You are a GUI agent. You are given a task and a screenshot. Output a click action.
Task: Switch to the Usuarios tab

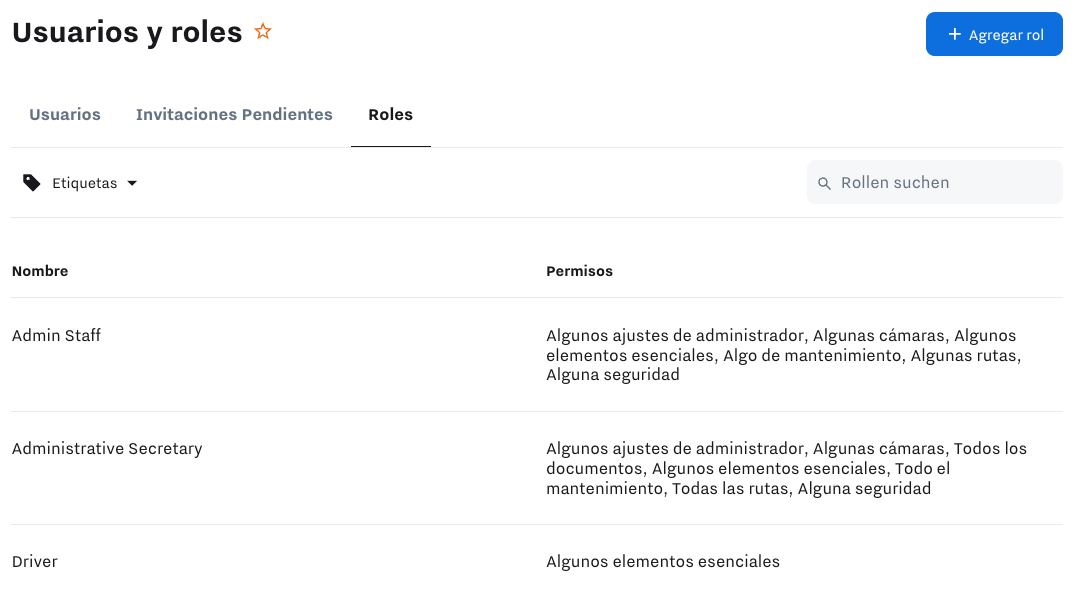65,115
